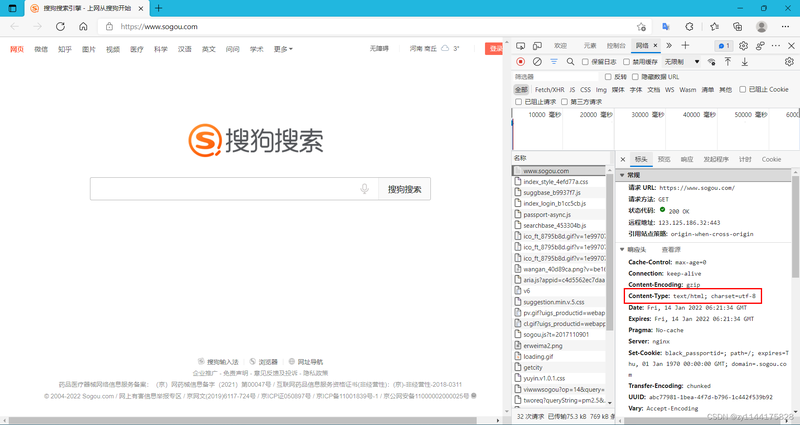800x425 pixels.
Task: Open network panel settings gear icon
Action: coord(789,62)
